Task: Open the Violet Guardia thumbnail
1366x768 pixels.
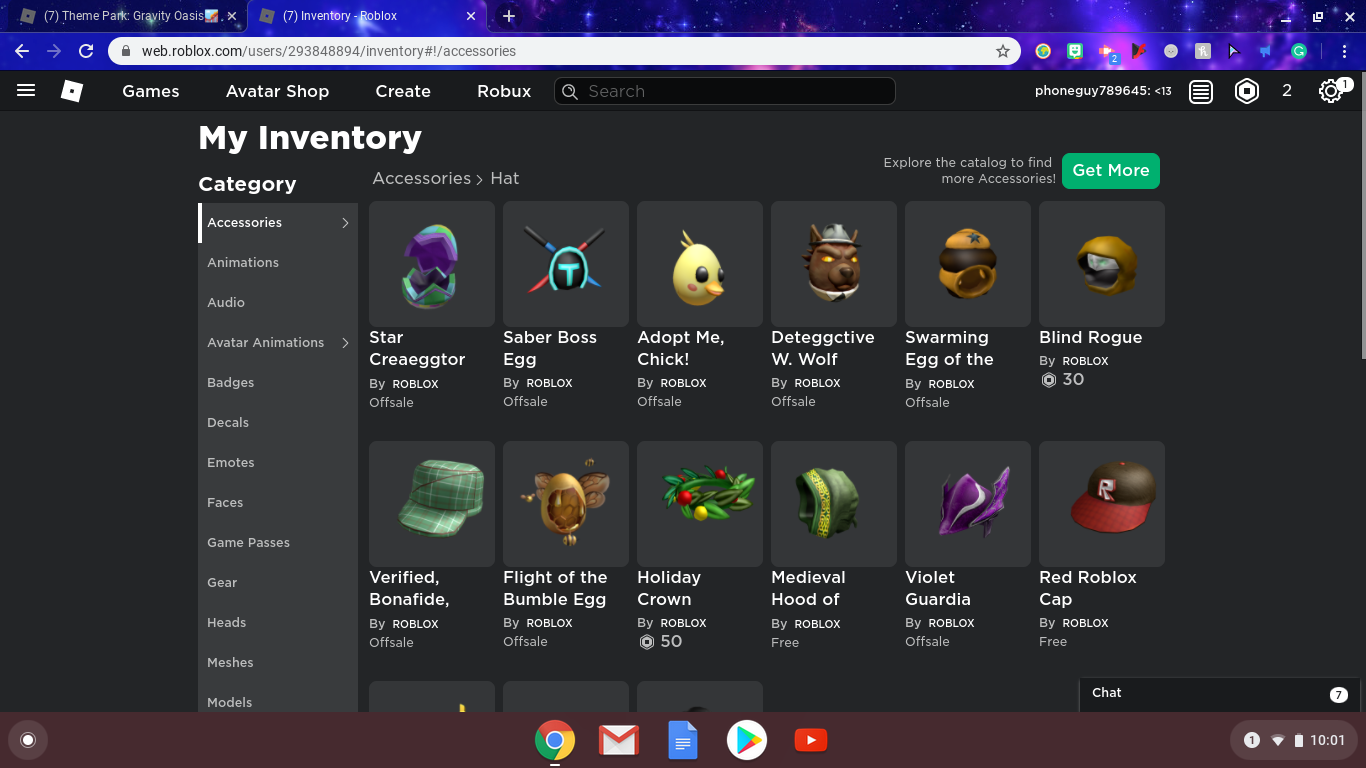Action: 968,504
